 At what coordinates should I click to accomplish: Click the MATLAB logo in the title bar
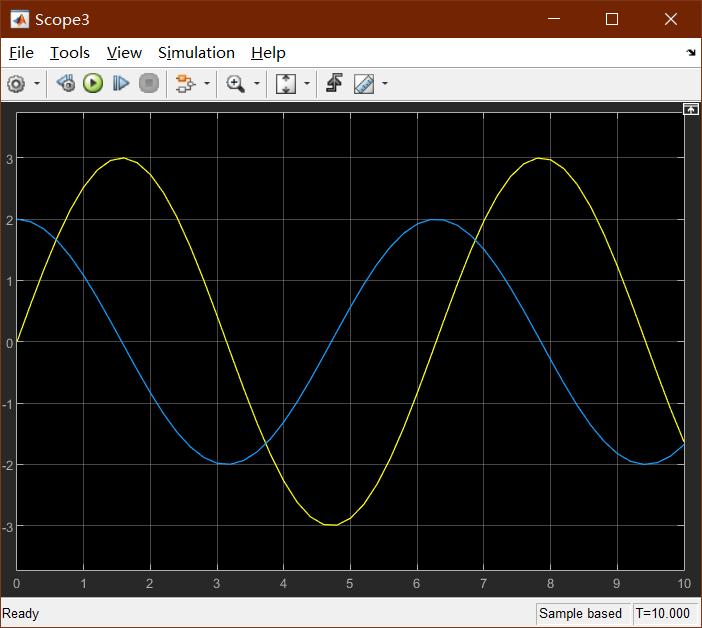[19, 19]
